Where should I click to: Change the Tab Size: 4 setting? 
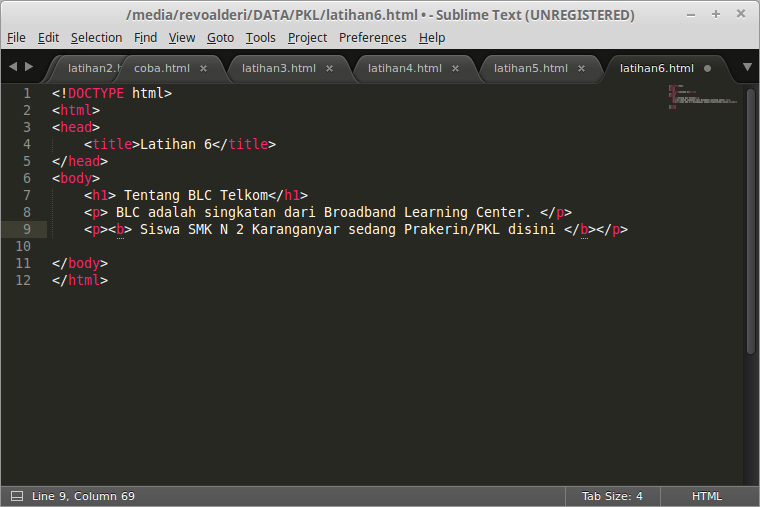pyautogui.click(x=612, y=496)
